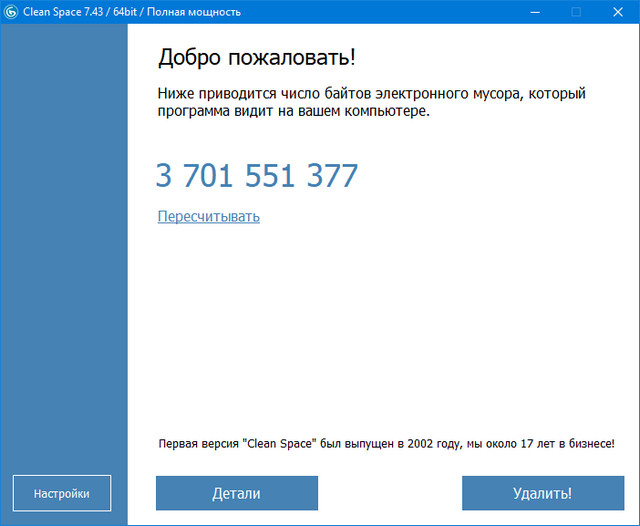Click the 64bit label in the title bar
The image size is (640, 526).
tap(130, 12)
